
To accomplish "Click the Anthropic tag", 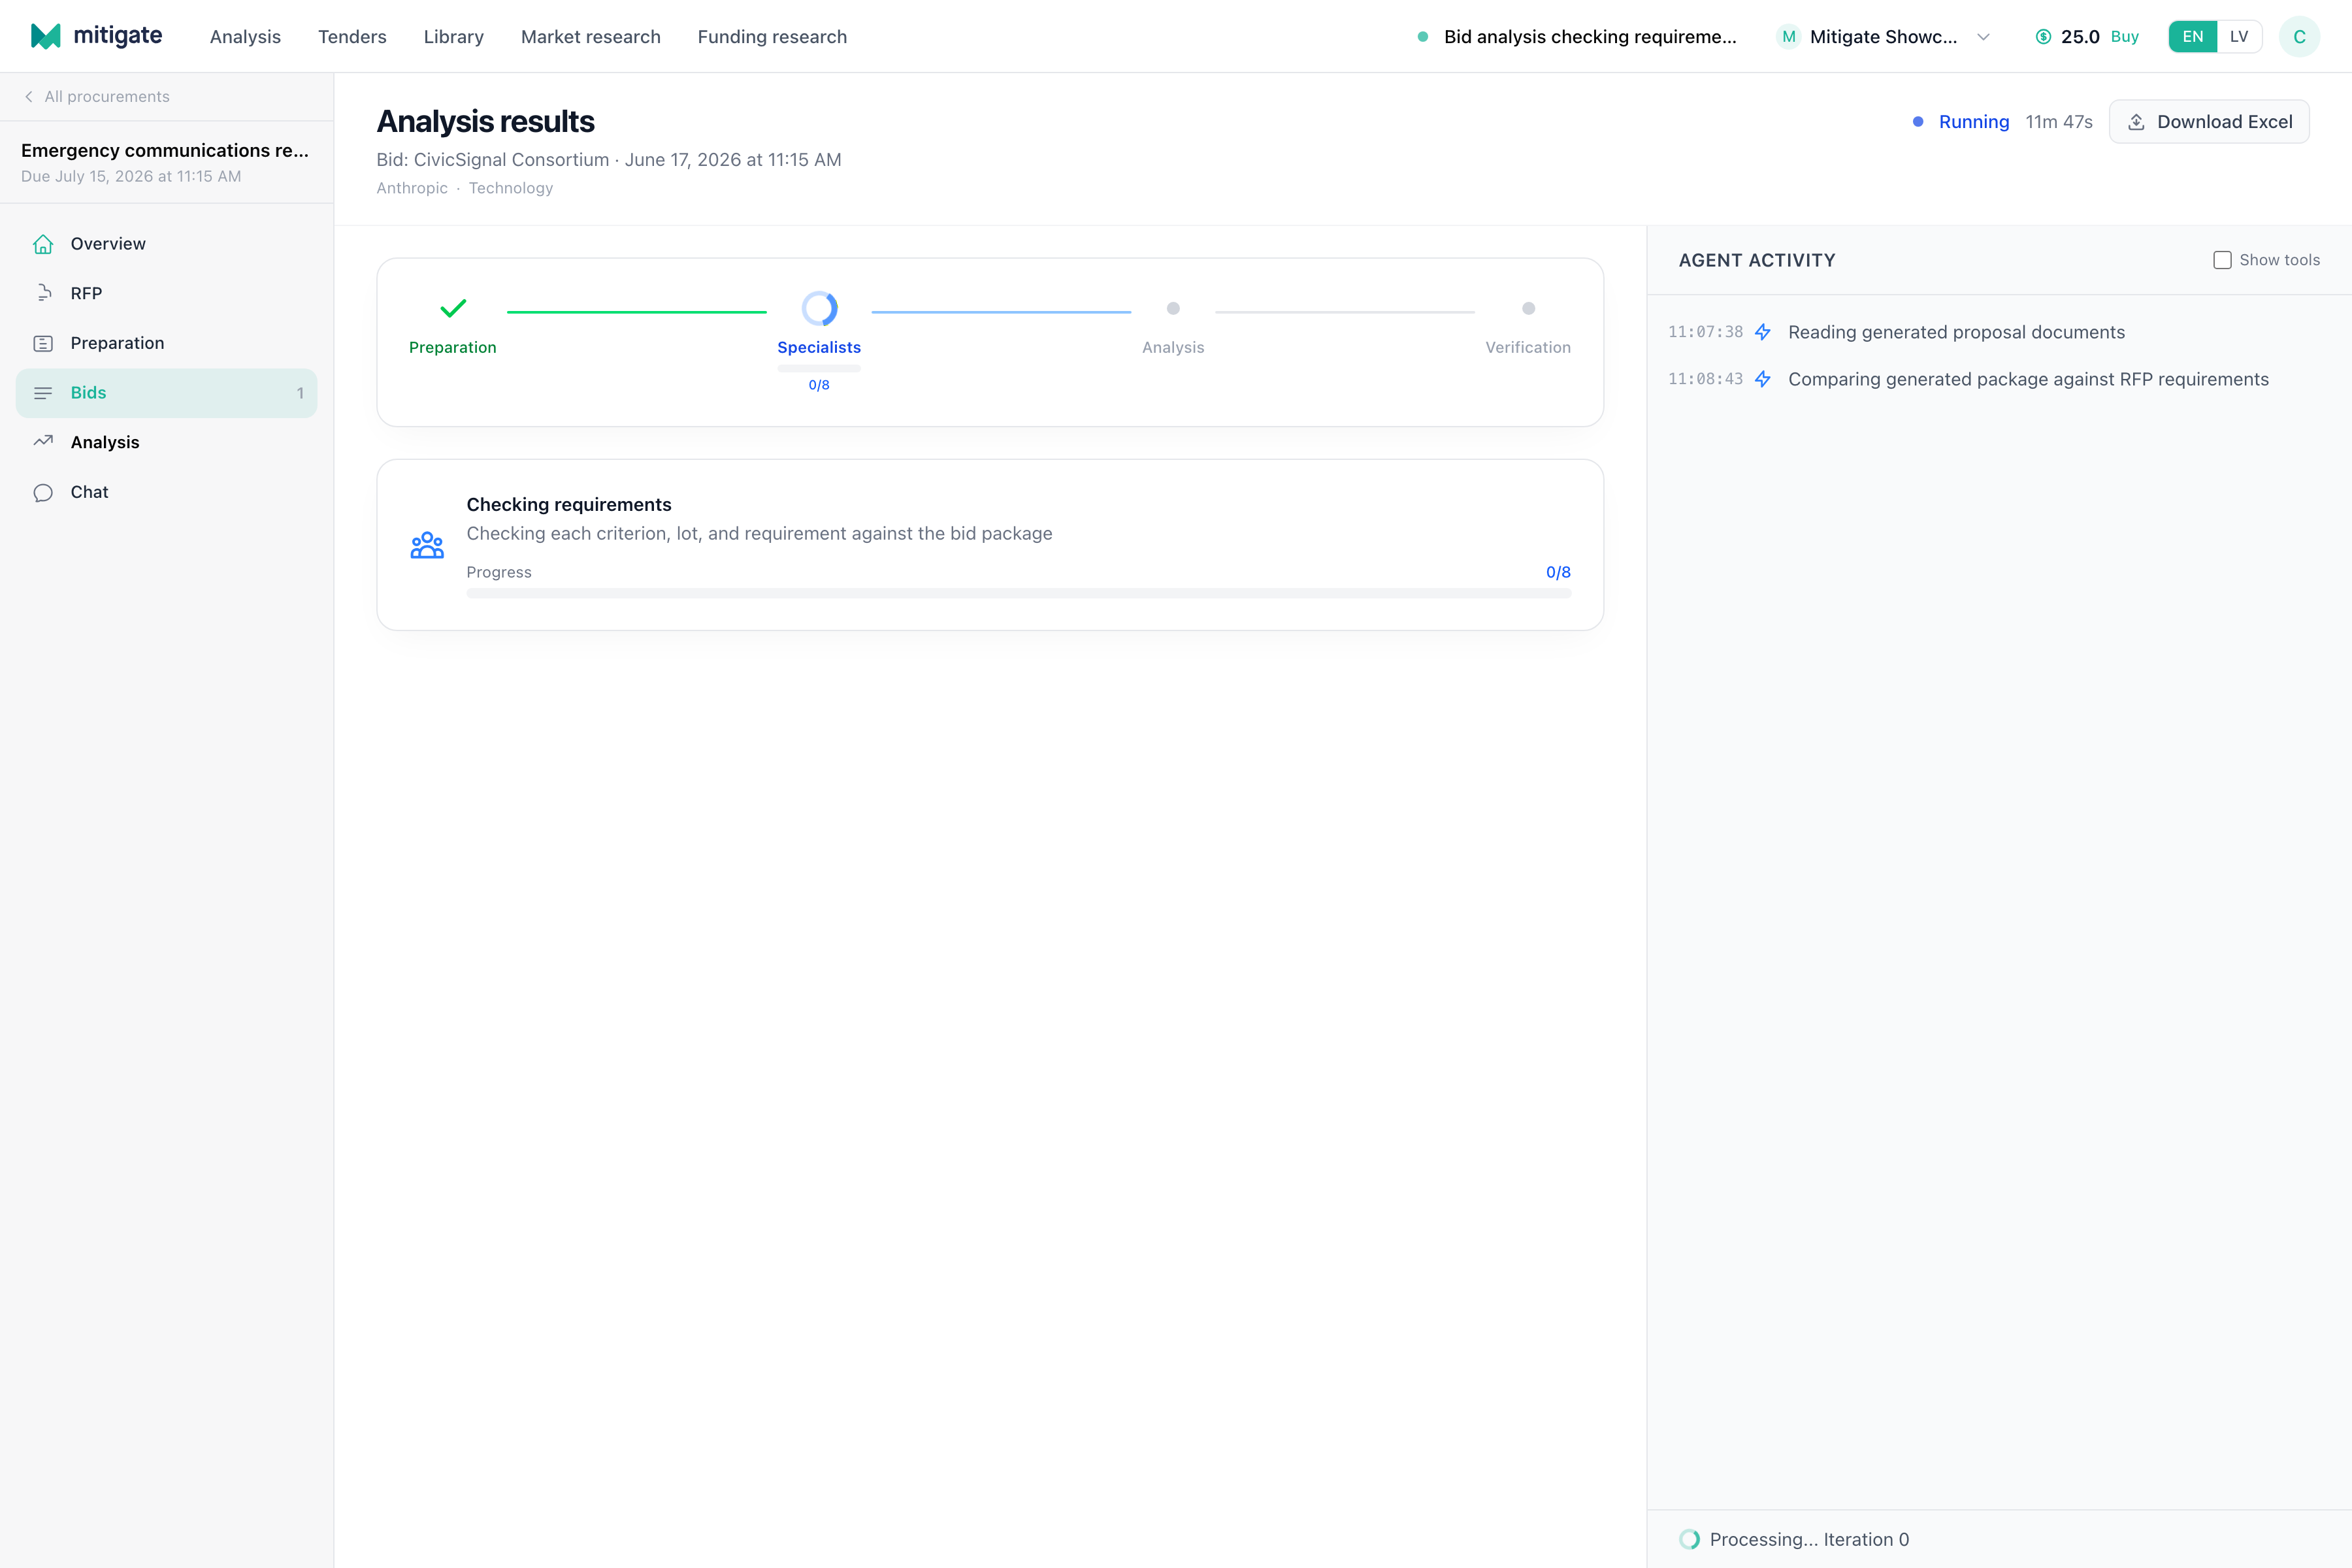I will click(x=412, y=188).
